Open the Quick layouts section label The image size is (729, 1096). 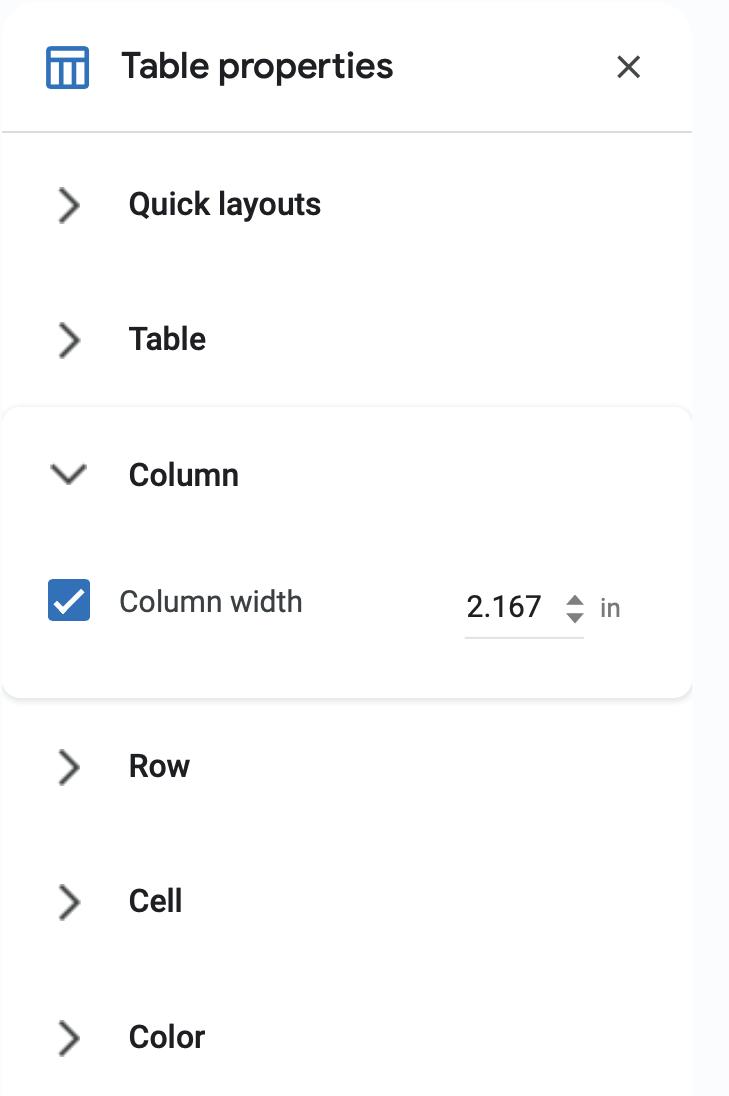[224, 205]
